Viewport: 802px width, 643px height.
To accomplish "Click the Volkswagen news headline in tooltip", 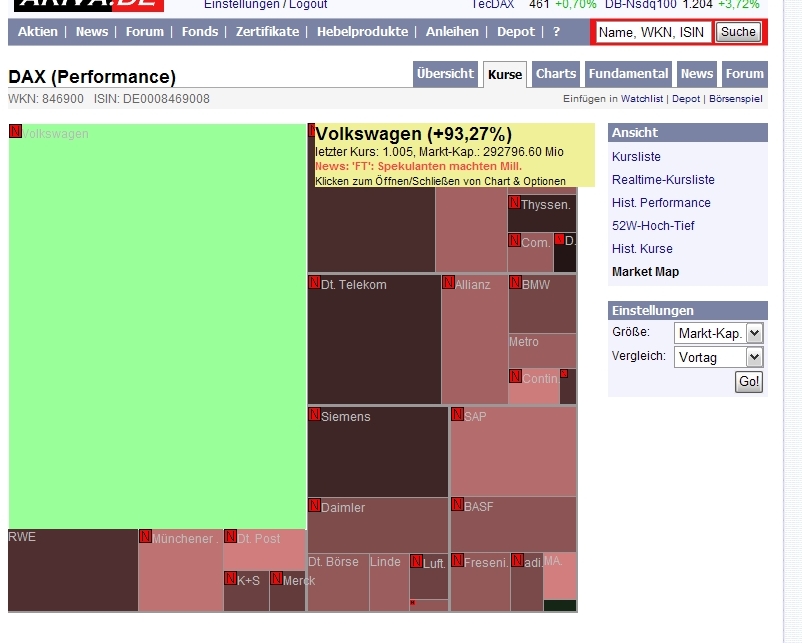I will (418, 166).
